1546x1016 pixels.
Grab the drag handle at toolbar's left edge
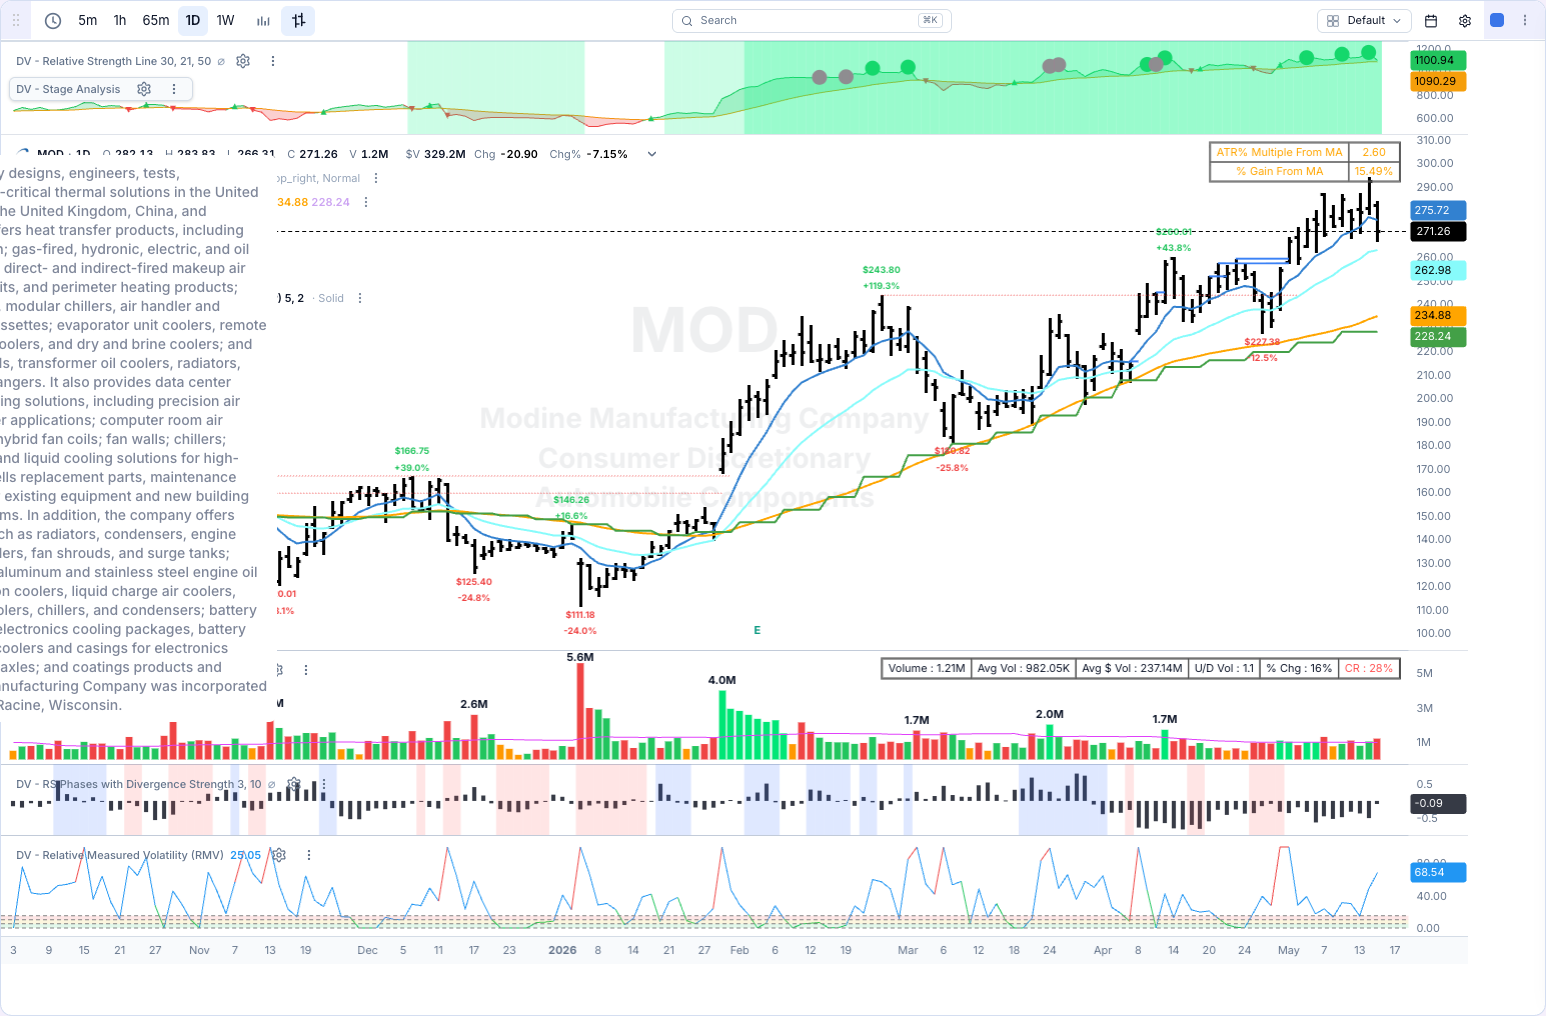tap(16, 20)
